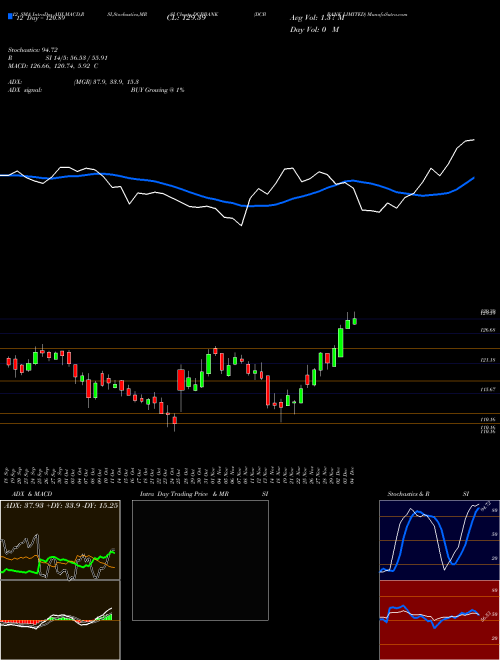
Task: Open the blue Stochastics chart panel
Action: point(439,540)
